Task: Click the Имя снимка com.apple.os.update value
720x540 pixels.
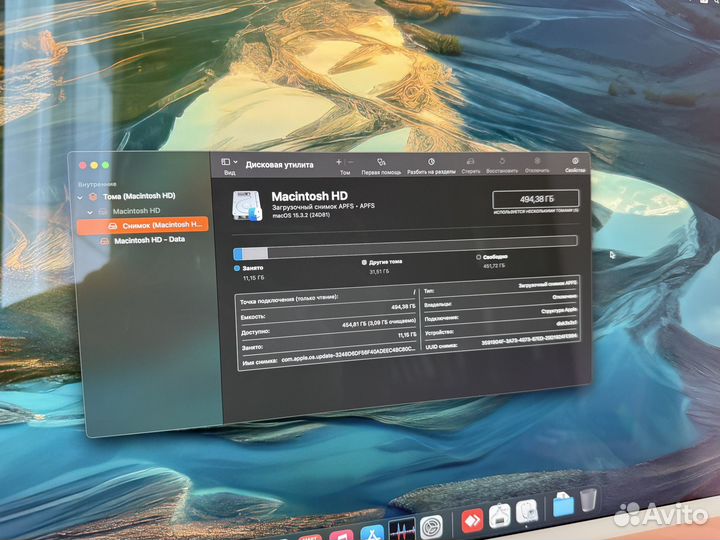Action: pyautogui.click(x=348, y=354)
